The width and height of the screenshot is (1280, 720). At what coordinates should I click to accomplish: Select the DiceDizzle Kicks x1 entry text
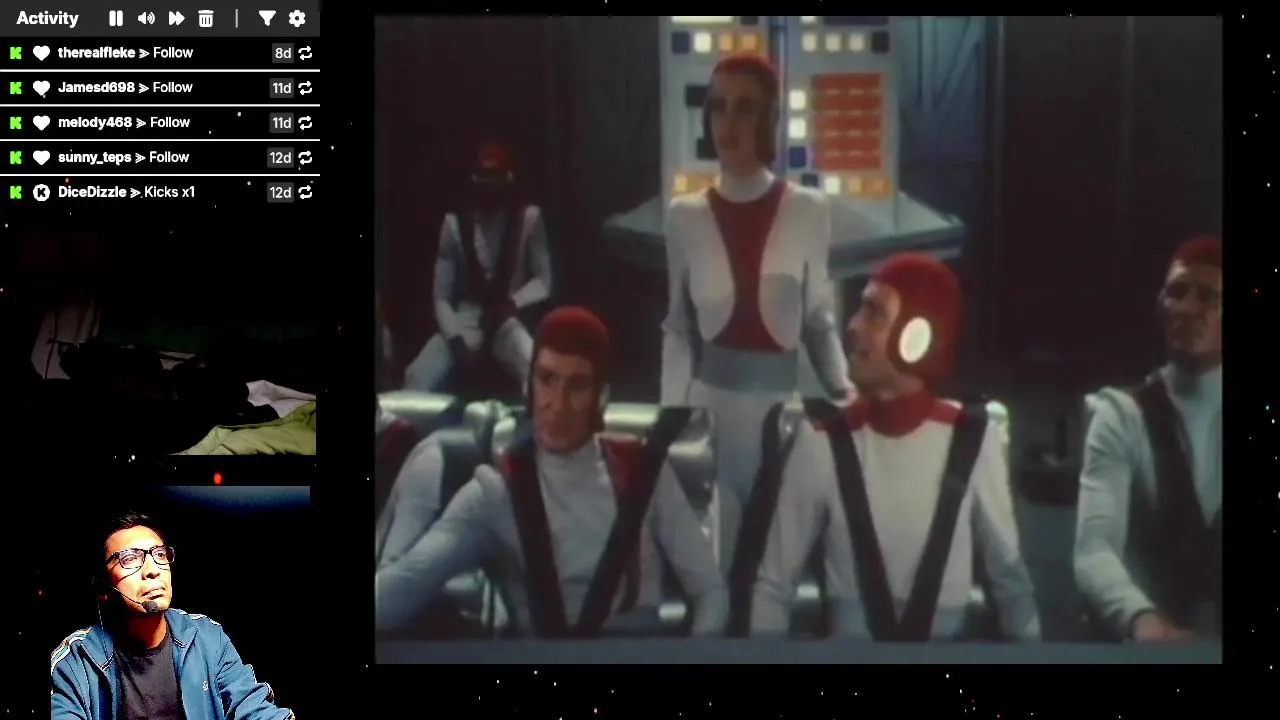[126, 192]
